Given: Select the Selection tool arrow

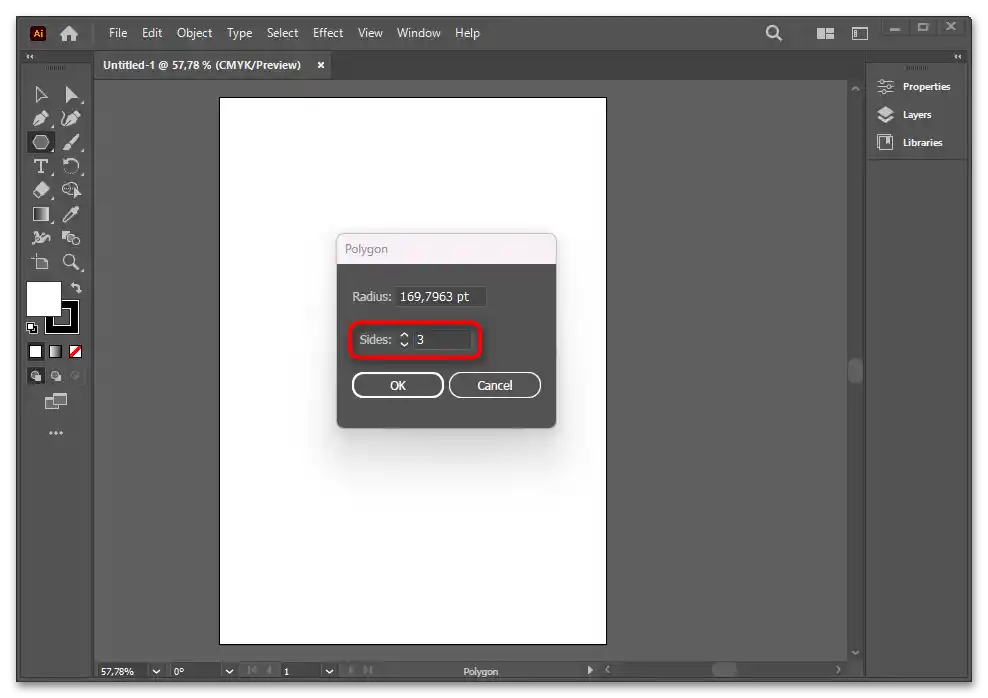Looking at the screenshot, I should [x=41, y=94].
